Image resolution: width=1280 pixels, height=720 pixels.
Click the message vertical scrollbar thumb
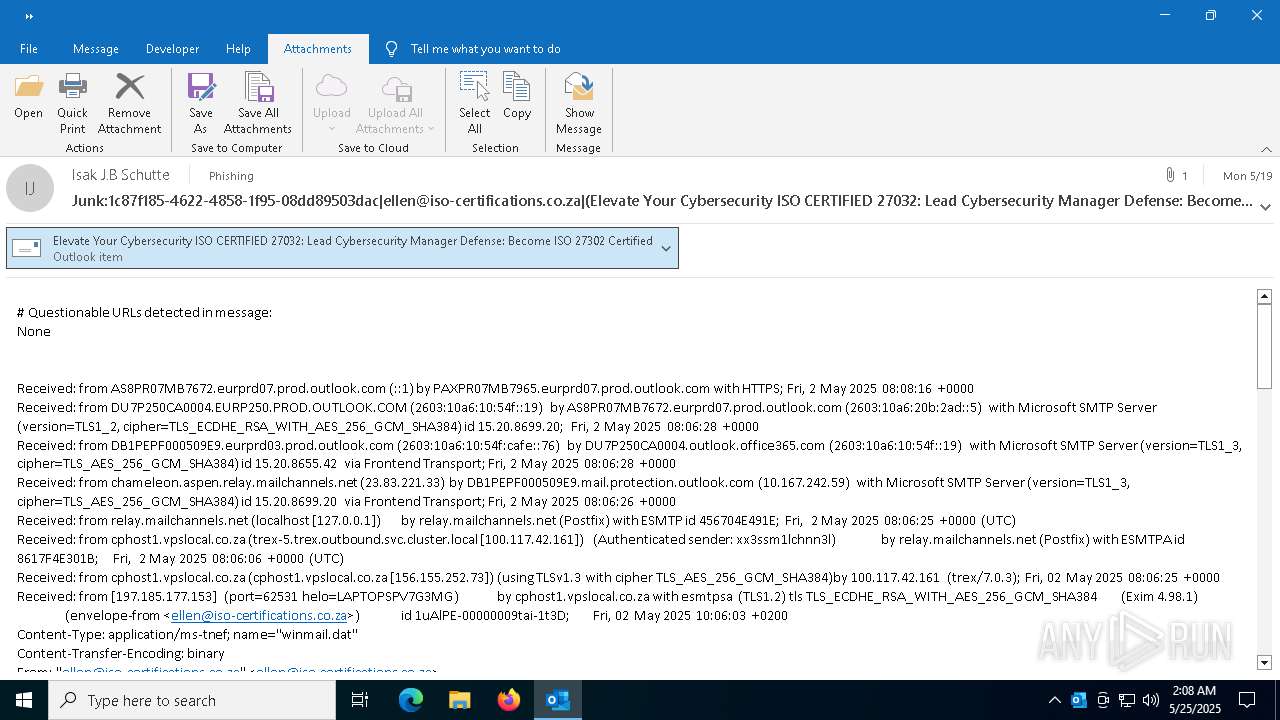click(1264, 346)
